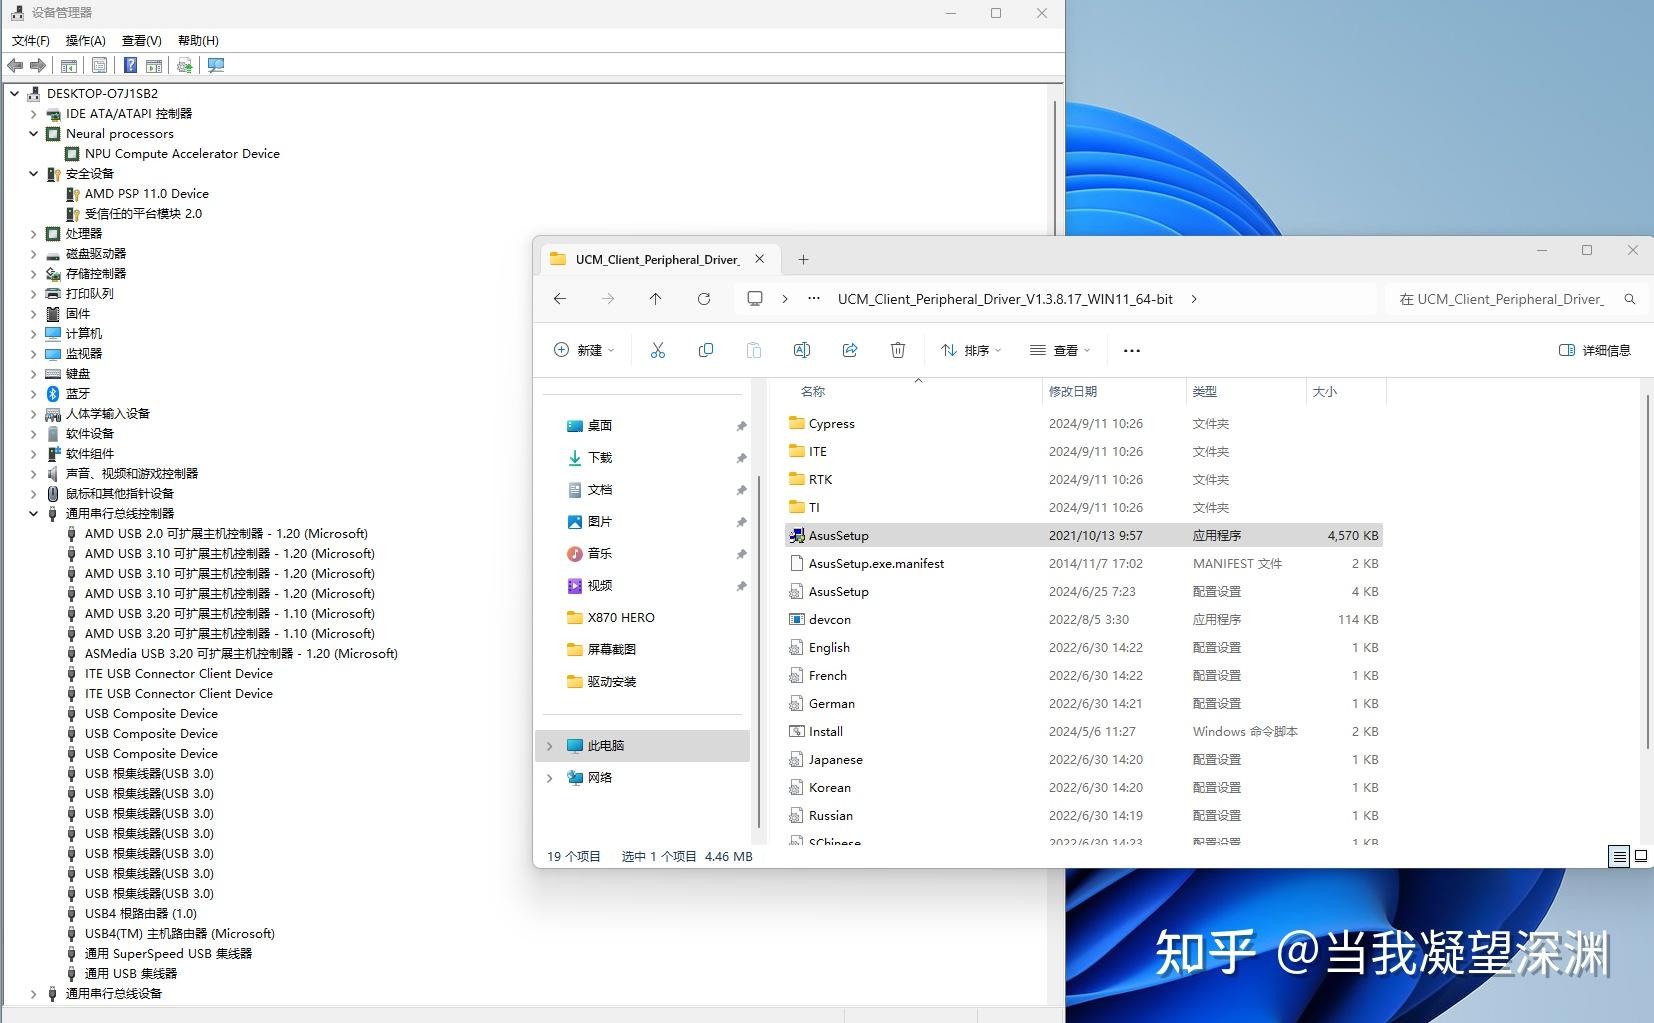Click the search magnifier in Explorer address bar
This screenshot has height=1023, width=1654.
(1630, 298)
